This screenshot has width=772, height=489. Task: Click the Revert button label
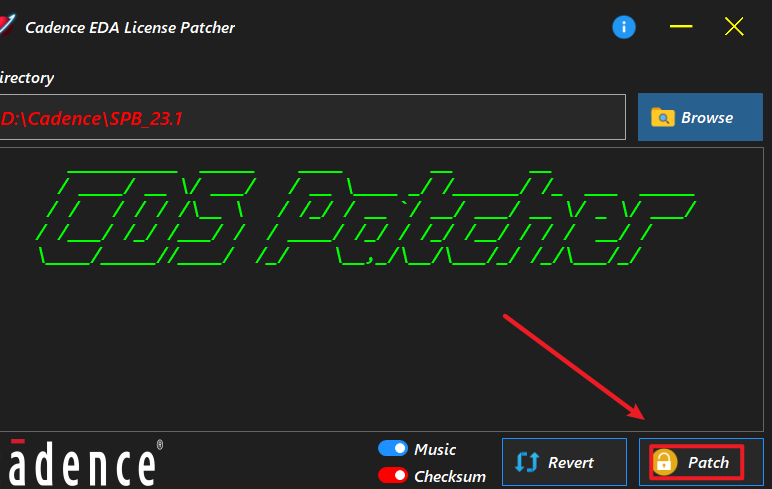pyautogui.click(x=571, y=462)
